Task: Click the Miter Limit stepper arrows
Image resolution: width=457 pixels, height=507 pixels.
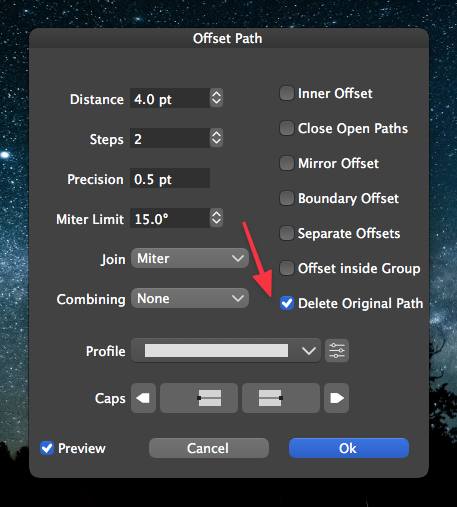Action: tap(216, 218)
